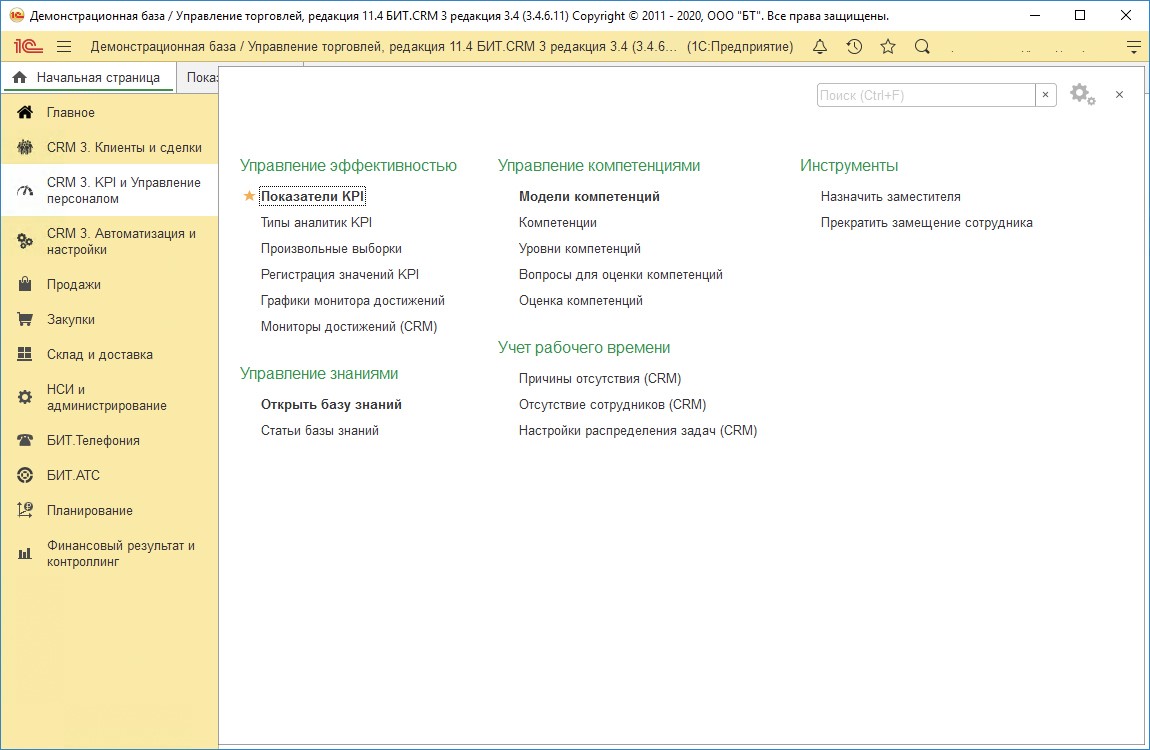The width and height of the screenshot is (1150, 750).
Task: Click the gears icon for Автоматизация
Action: pyautogui.click(x=25, y=241)
